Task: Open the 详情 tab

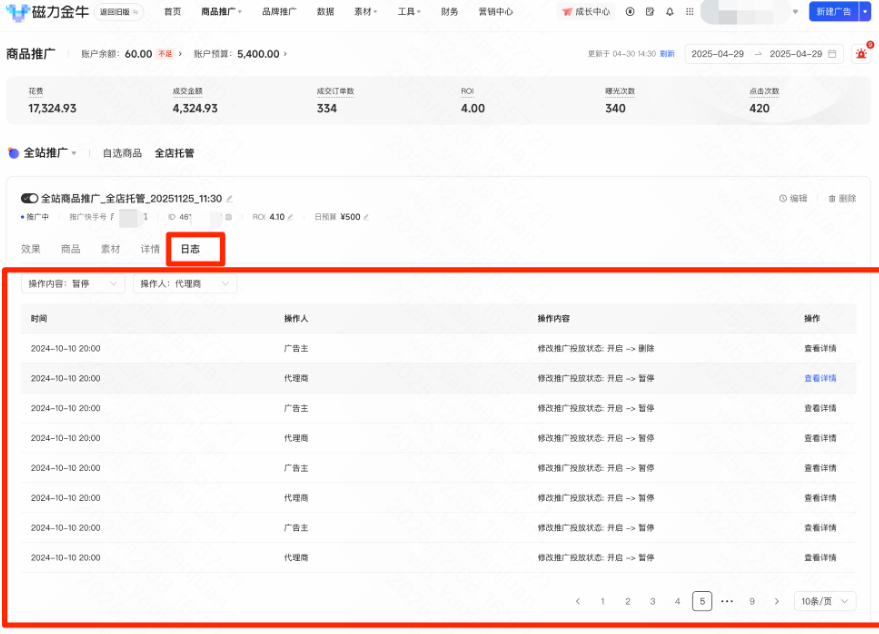Action: [150, 249]
